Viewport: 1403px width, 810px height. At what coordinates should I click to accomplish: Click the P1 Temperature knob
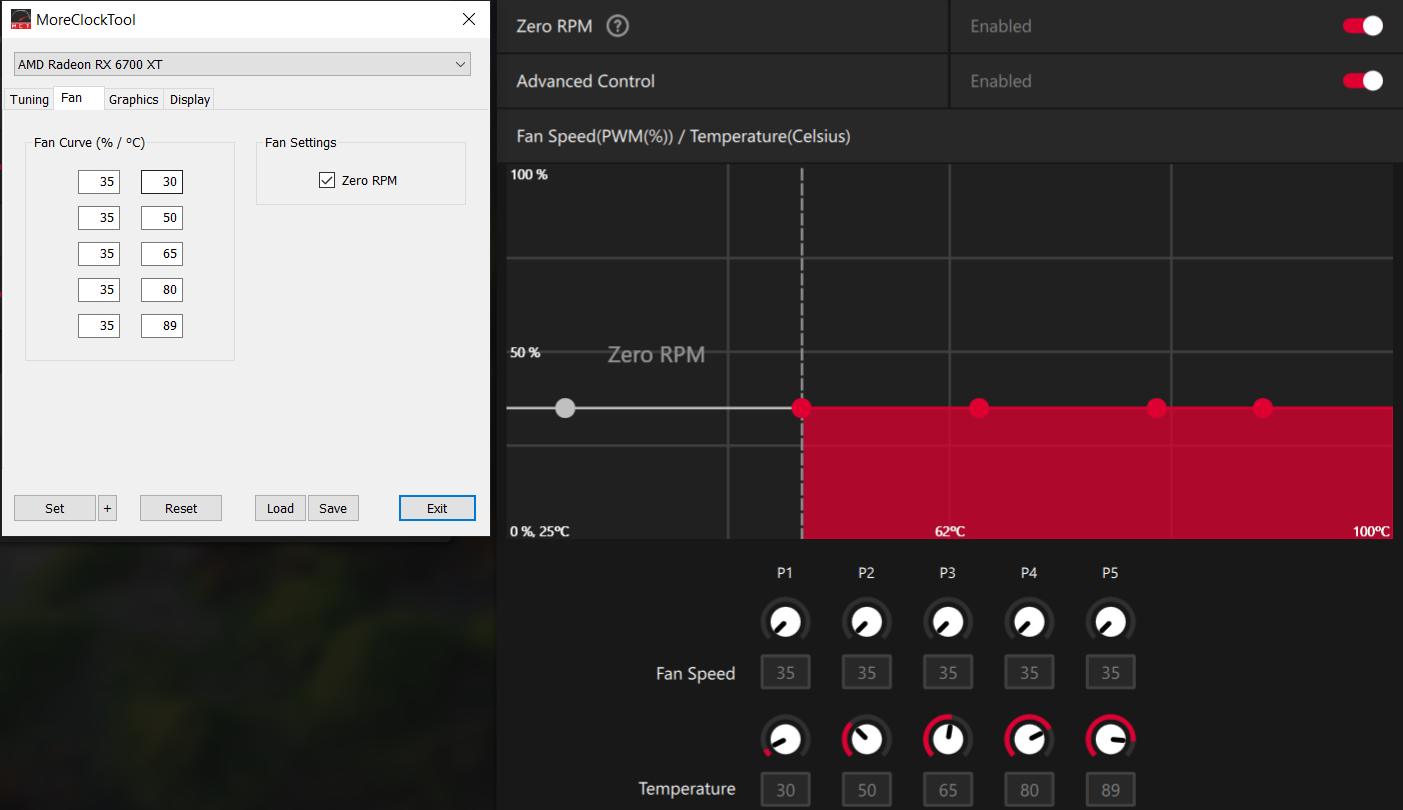[x=785, y=739]
